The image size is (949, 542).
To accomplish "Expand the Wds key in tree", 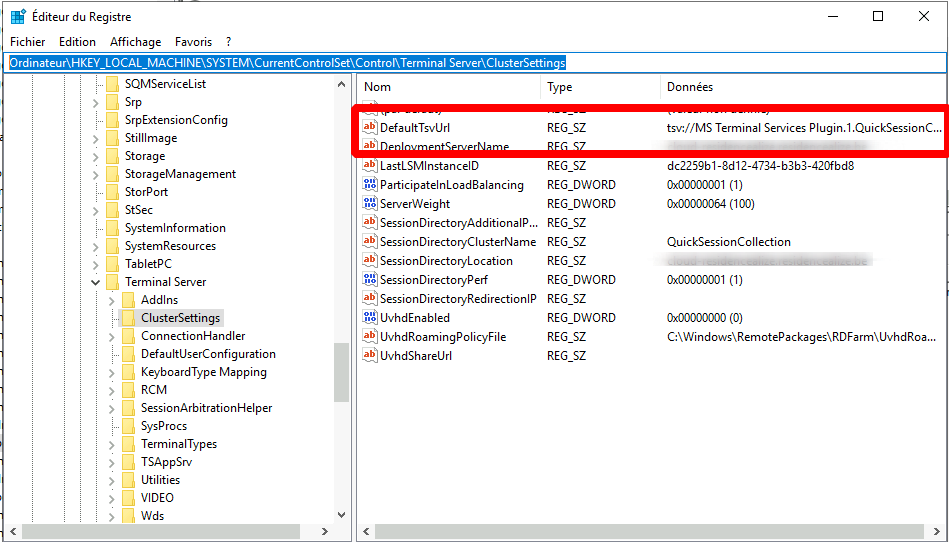I will (x=112, y=516).
